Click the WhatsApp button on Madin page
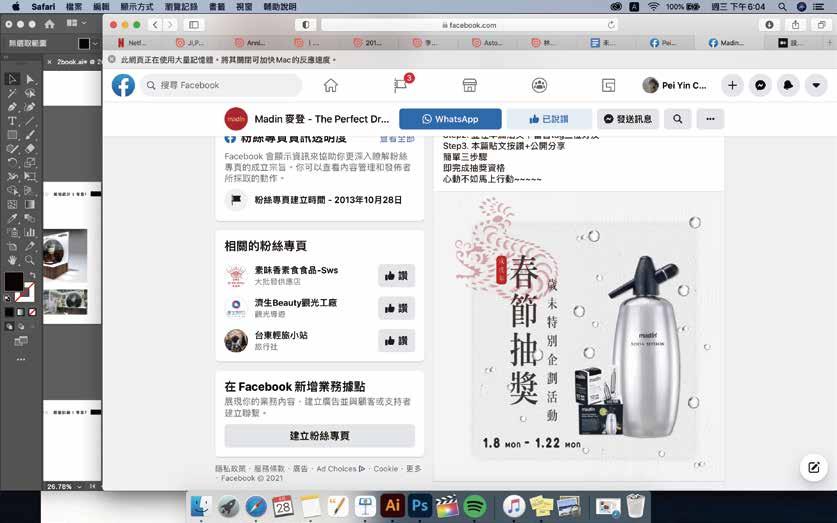The width and height of the screenshot is (837, 523). [x=450, y=119]
